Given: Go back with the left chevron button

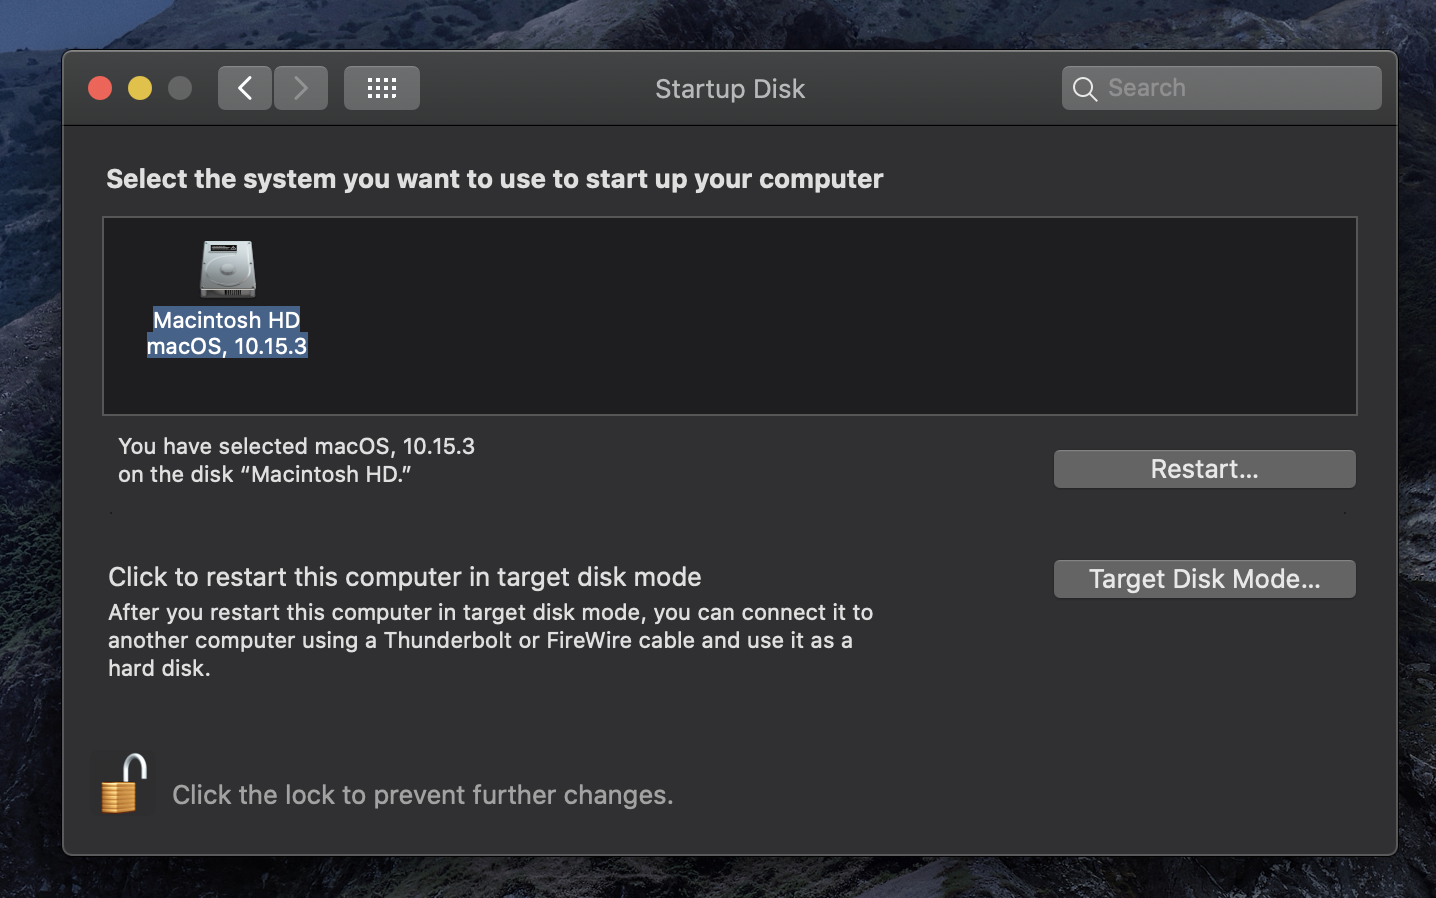Looking at the screenshot, I should pyautogui.click(x=245, y=88).
